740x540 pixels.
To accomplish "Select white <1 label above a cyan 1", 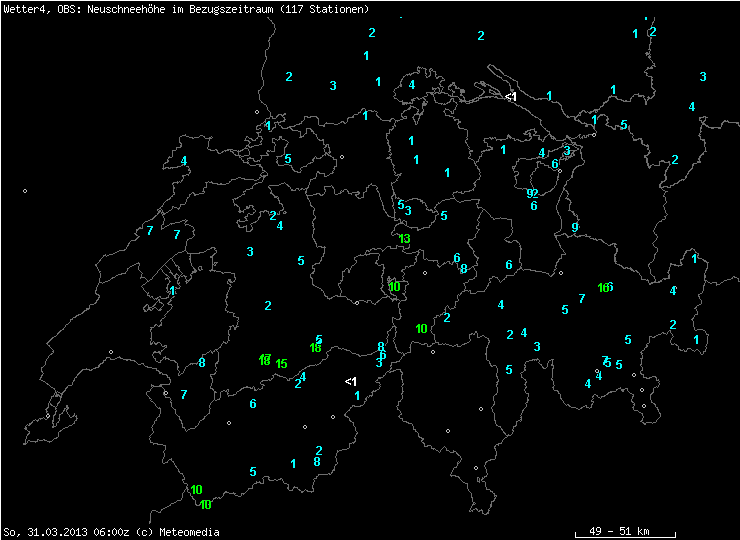I will [350, 382].
